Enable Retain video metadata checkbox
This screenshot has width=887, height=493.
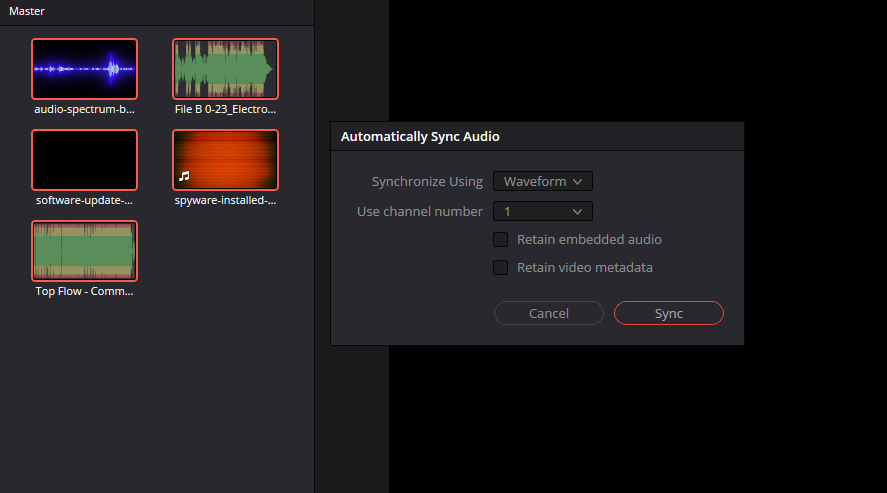point(501,268)
